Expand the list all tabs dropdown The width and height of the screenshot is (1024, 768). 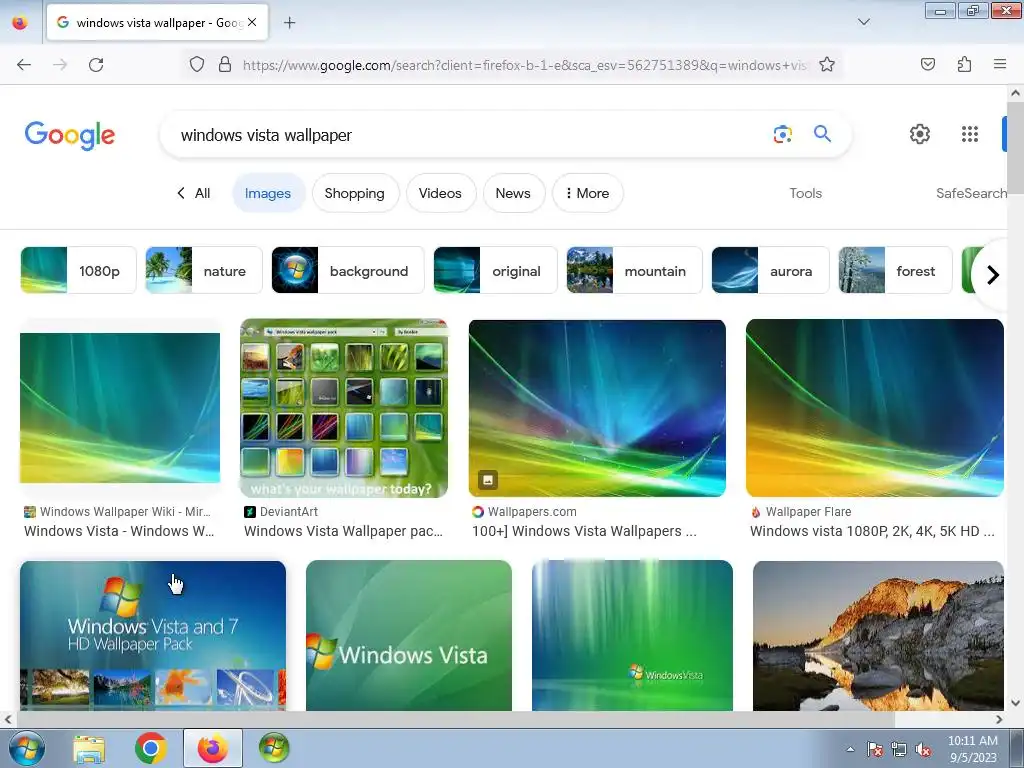[x=863, y=22]
